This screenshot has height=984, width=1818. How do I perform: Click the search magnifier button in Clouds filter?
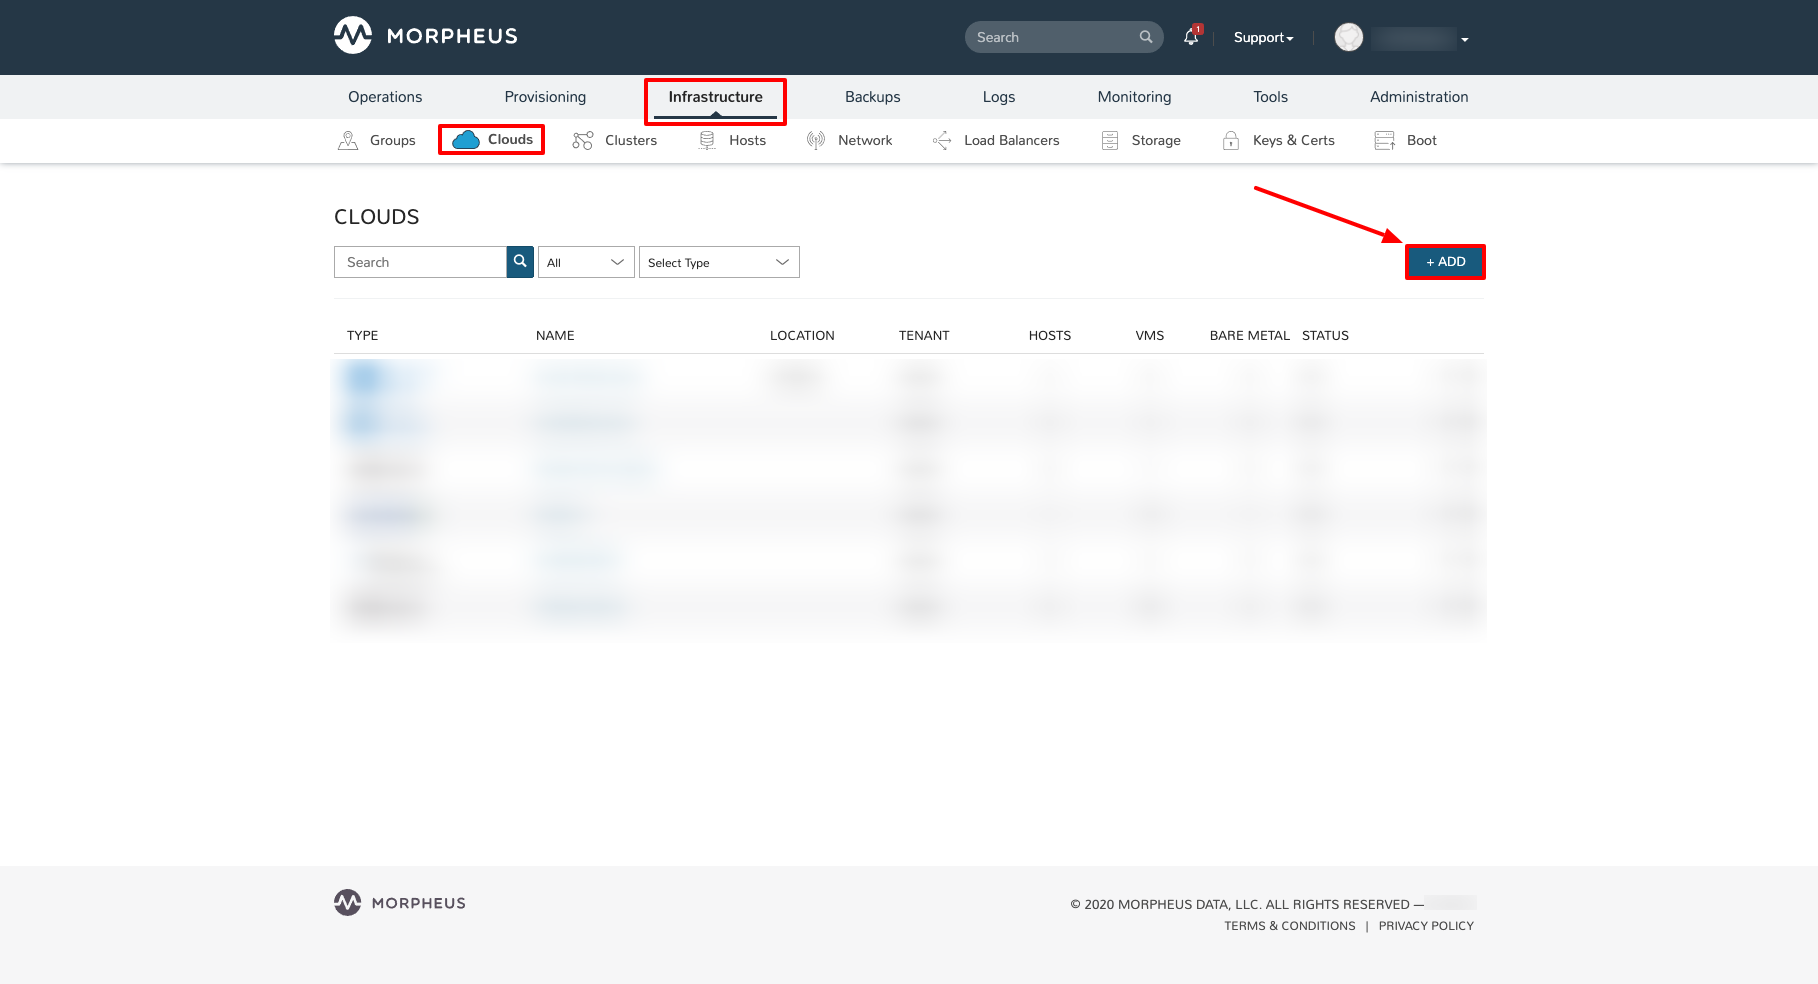520,262
